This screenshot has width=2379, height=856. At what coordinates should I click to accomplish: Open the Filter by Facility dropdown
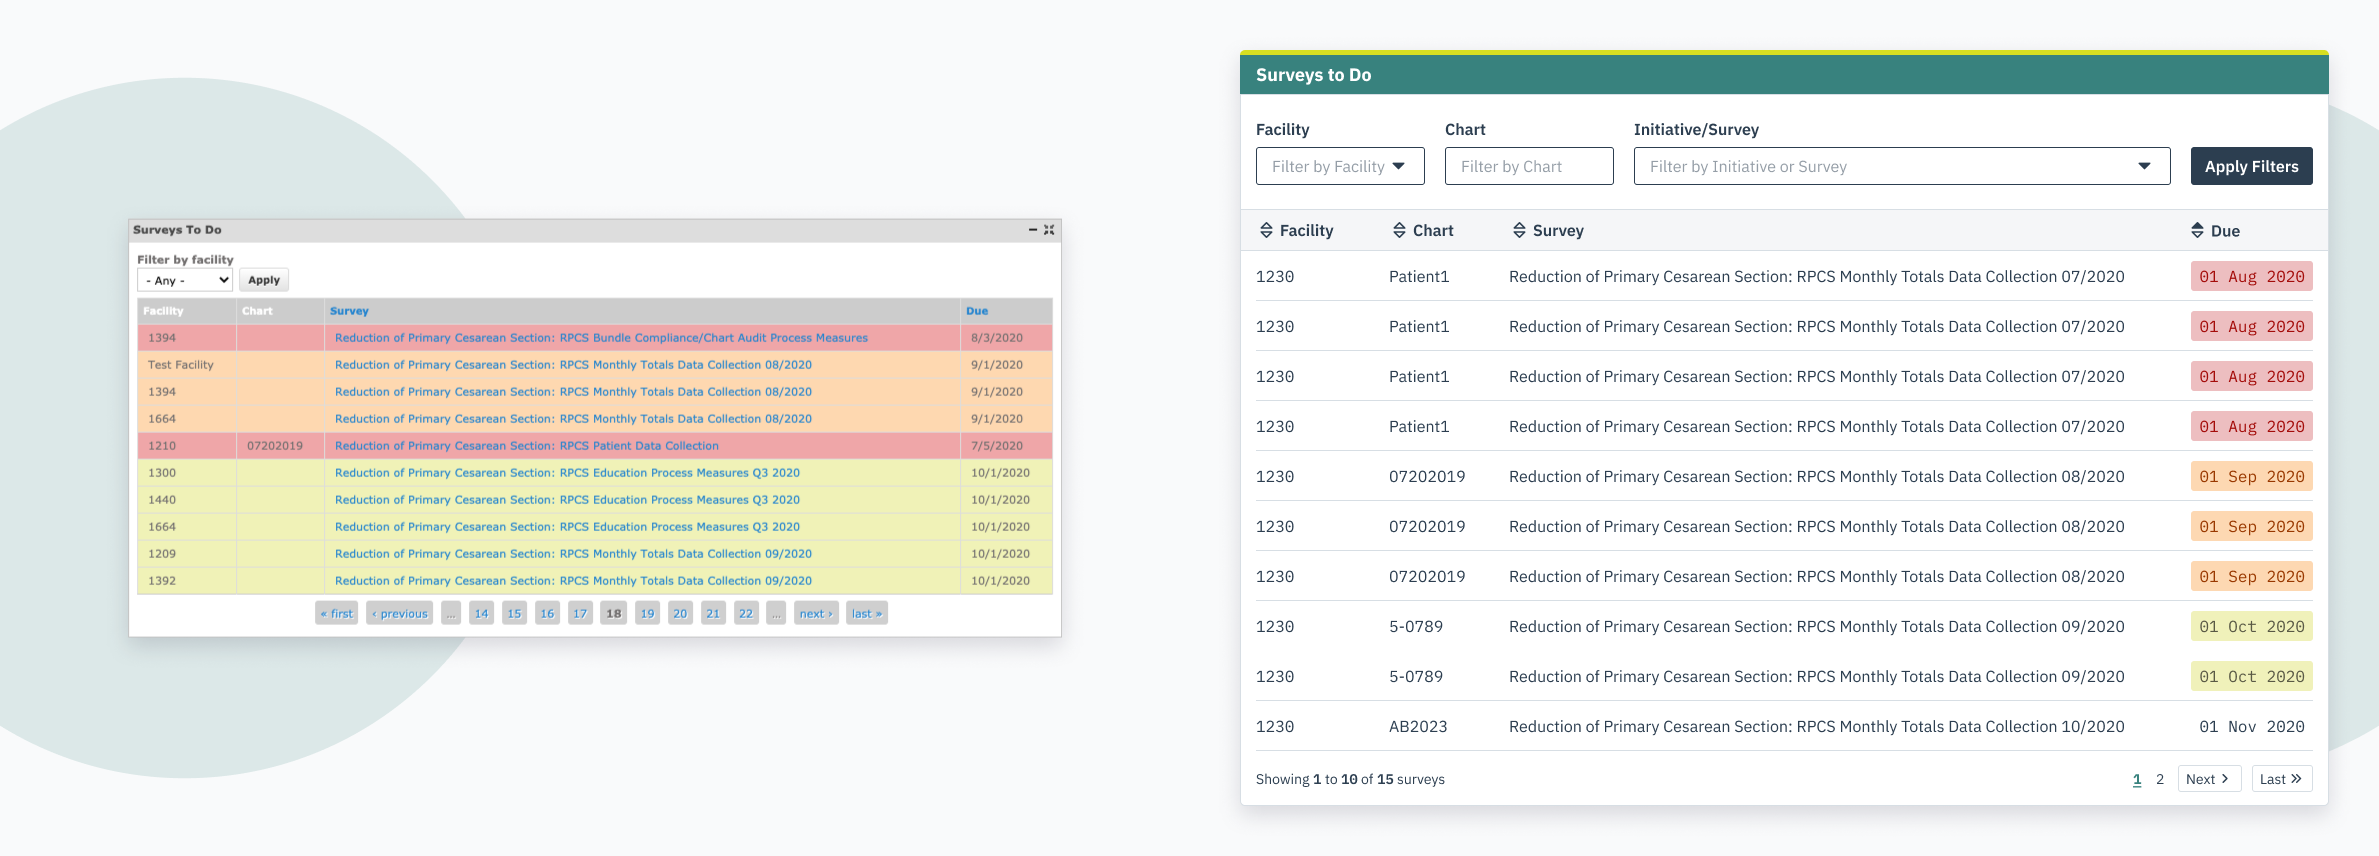click(1340, 166)
